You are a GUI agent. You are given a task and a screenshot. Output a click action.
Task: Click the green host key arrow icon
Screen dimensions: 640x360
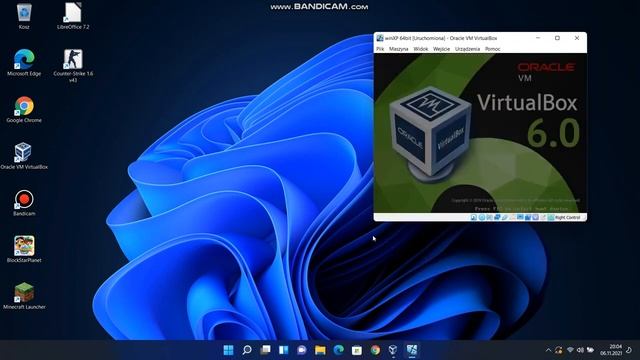(x=551, y=218)
